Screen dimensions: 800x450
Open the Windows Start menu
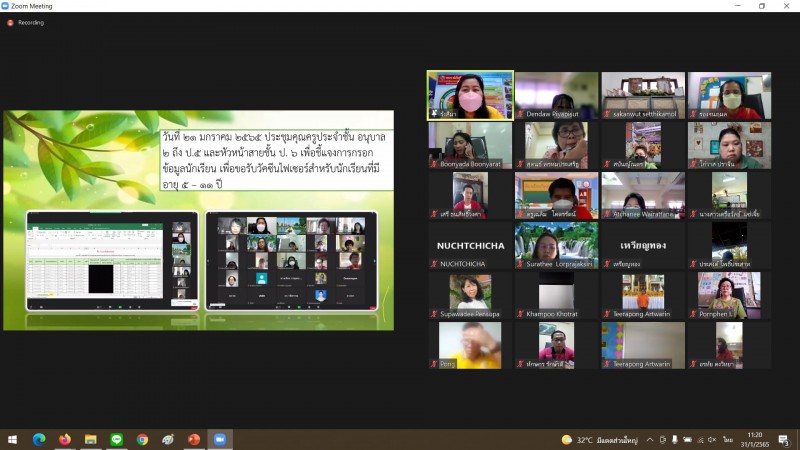pos(12,439)
